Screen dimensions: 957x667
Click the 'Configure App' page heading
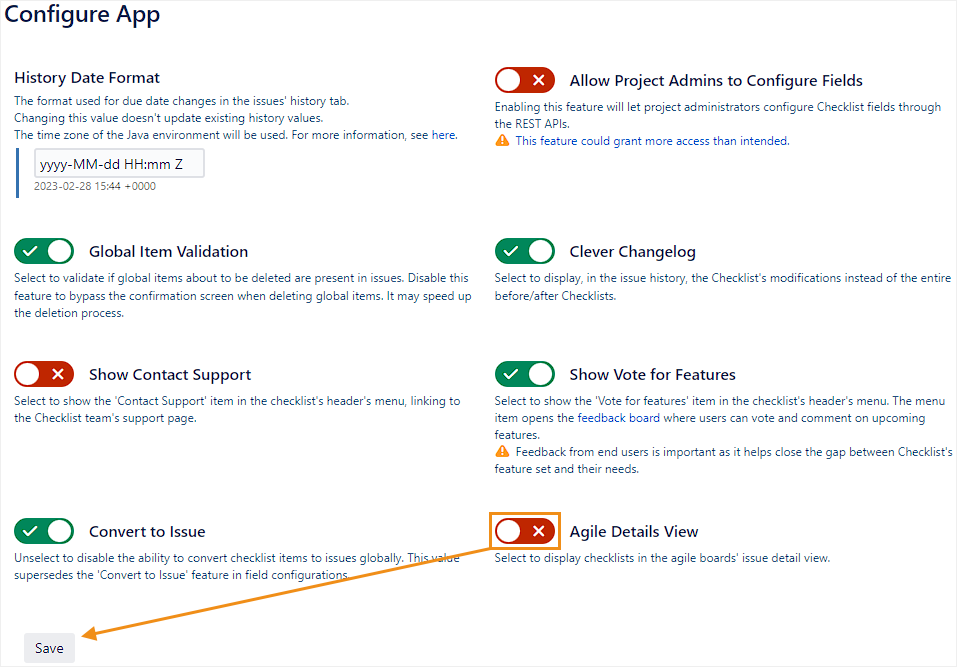tap(82, 15)
